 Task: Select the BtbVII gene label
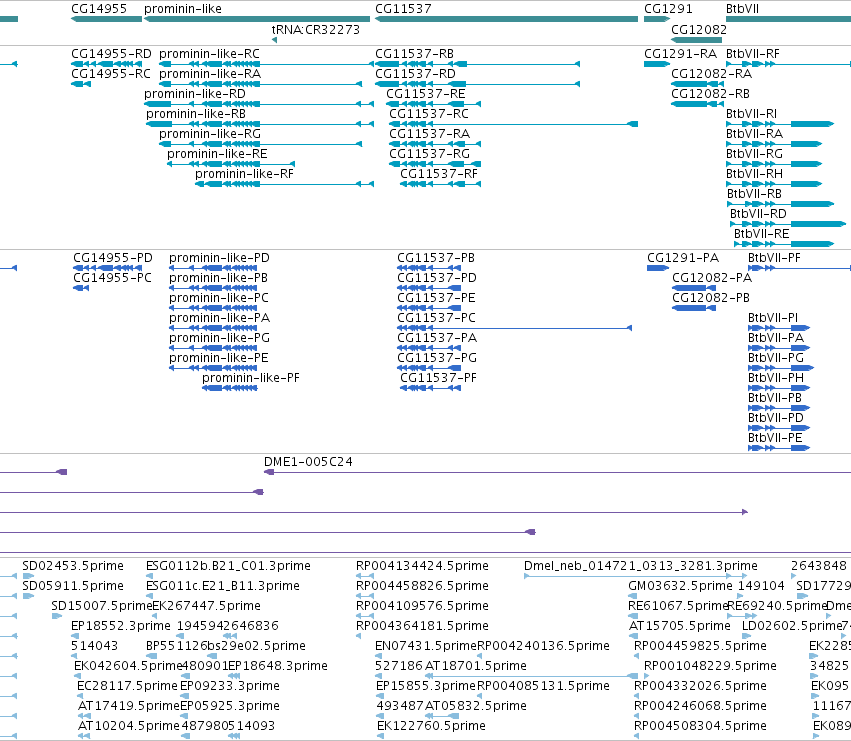pos(742,9)
